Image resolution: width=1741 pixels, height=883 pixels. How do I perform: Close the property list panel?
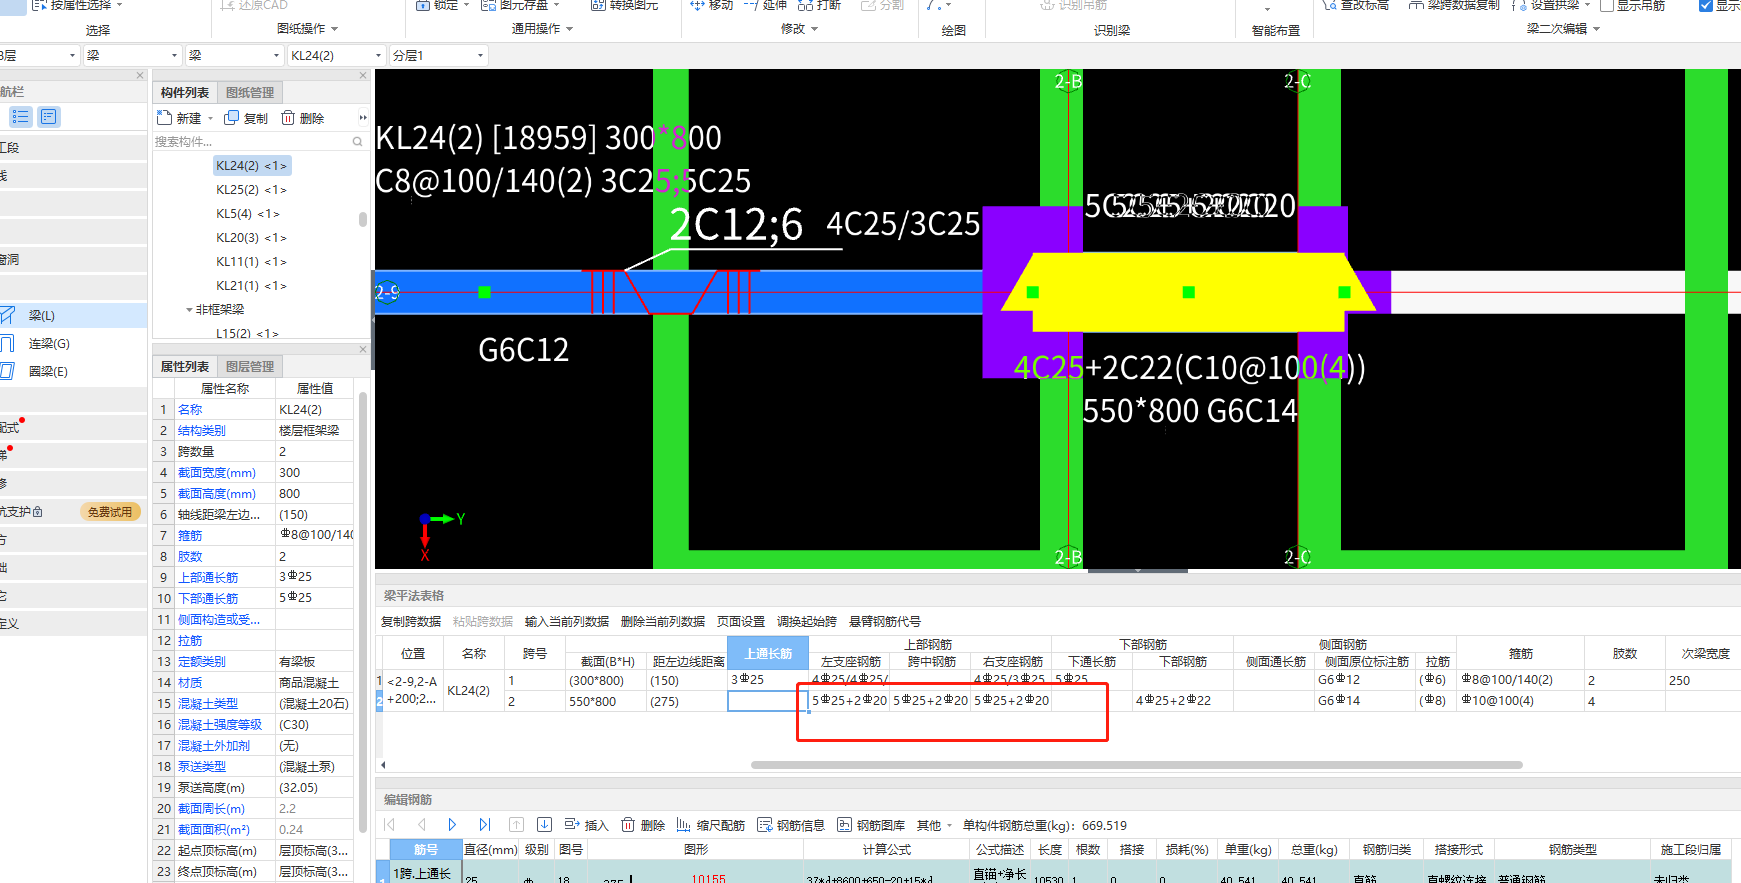[x=363, y=349]
